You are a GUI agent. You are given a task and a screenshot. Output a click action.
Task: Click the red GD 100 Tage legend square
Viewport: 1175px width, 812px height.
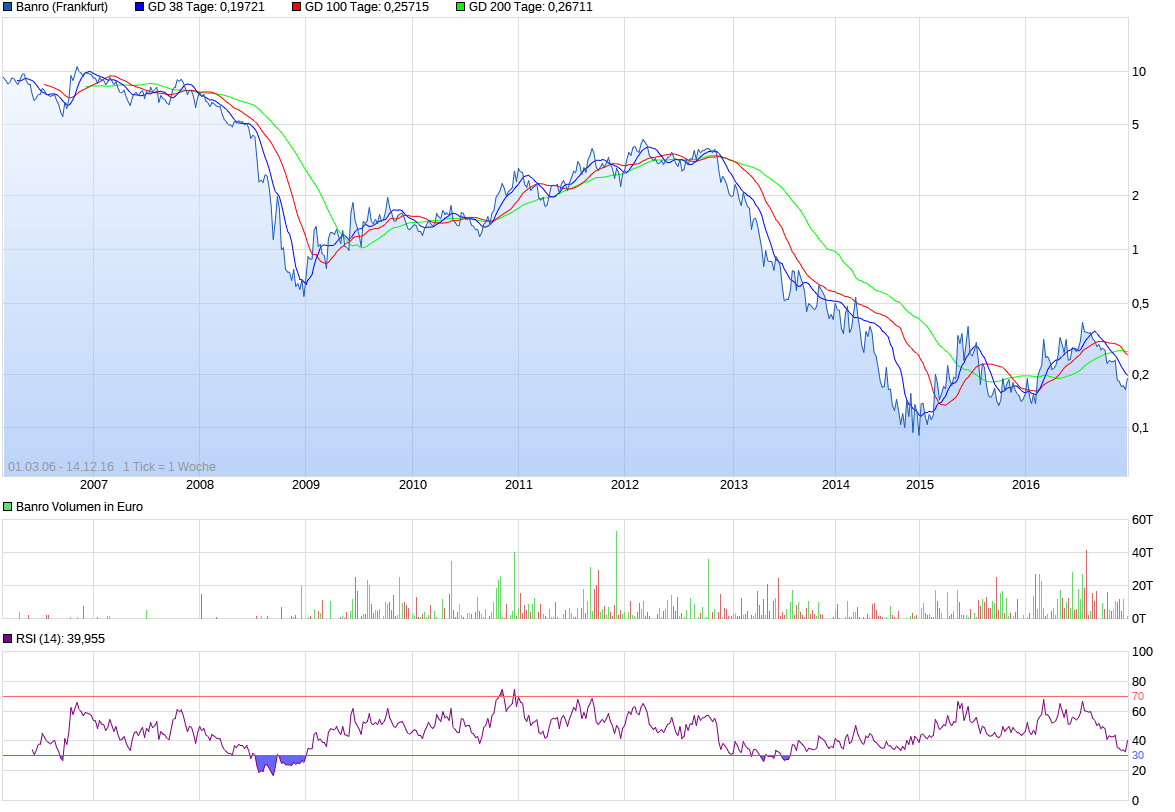tap(296, 7)
